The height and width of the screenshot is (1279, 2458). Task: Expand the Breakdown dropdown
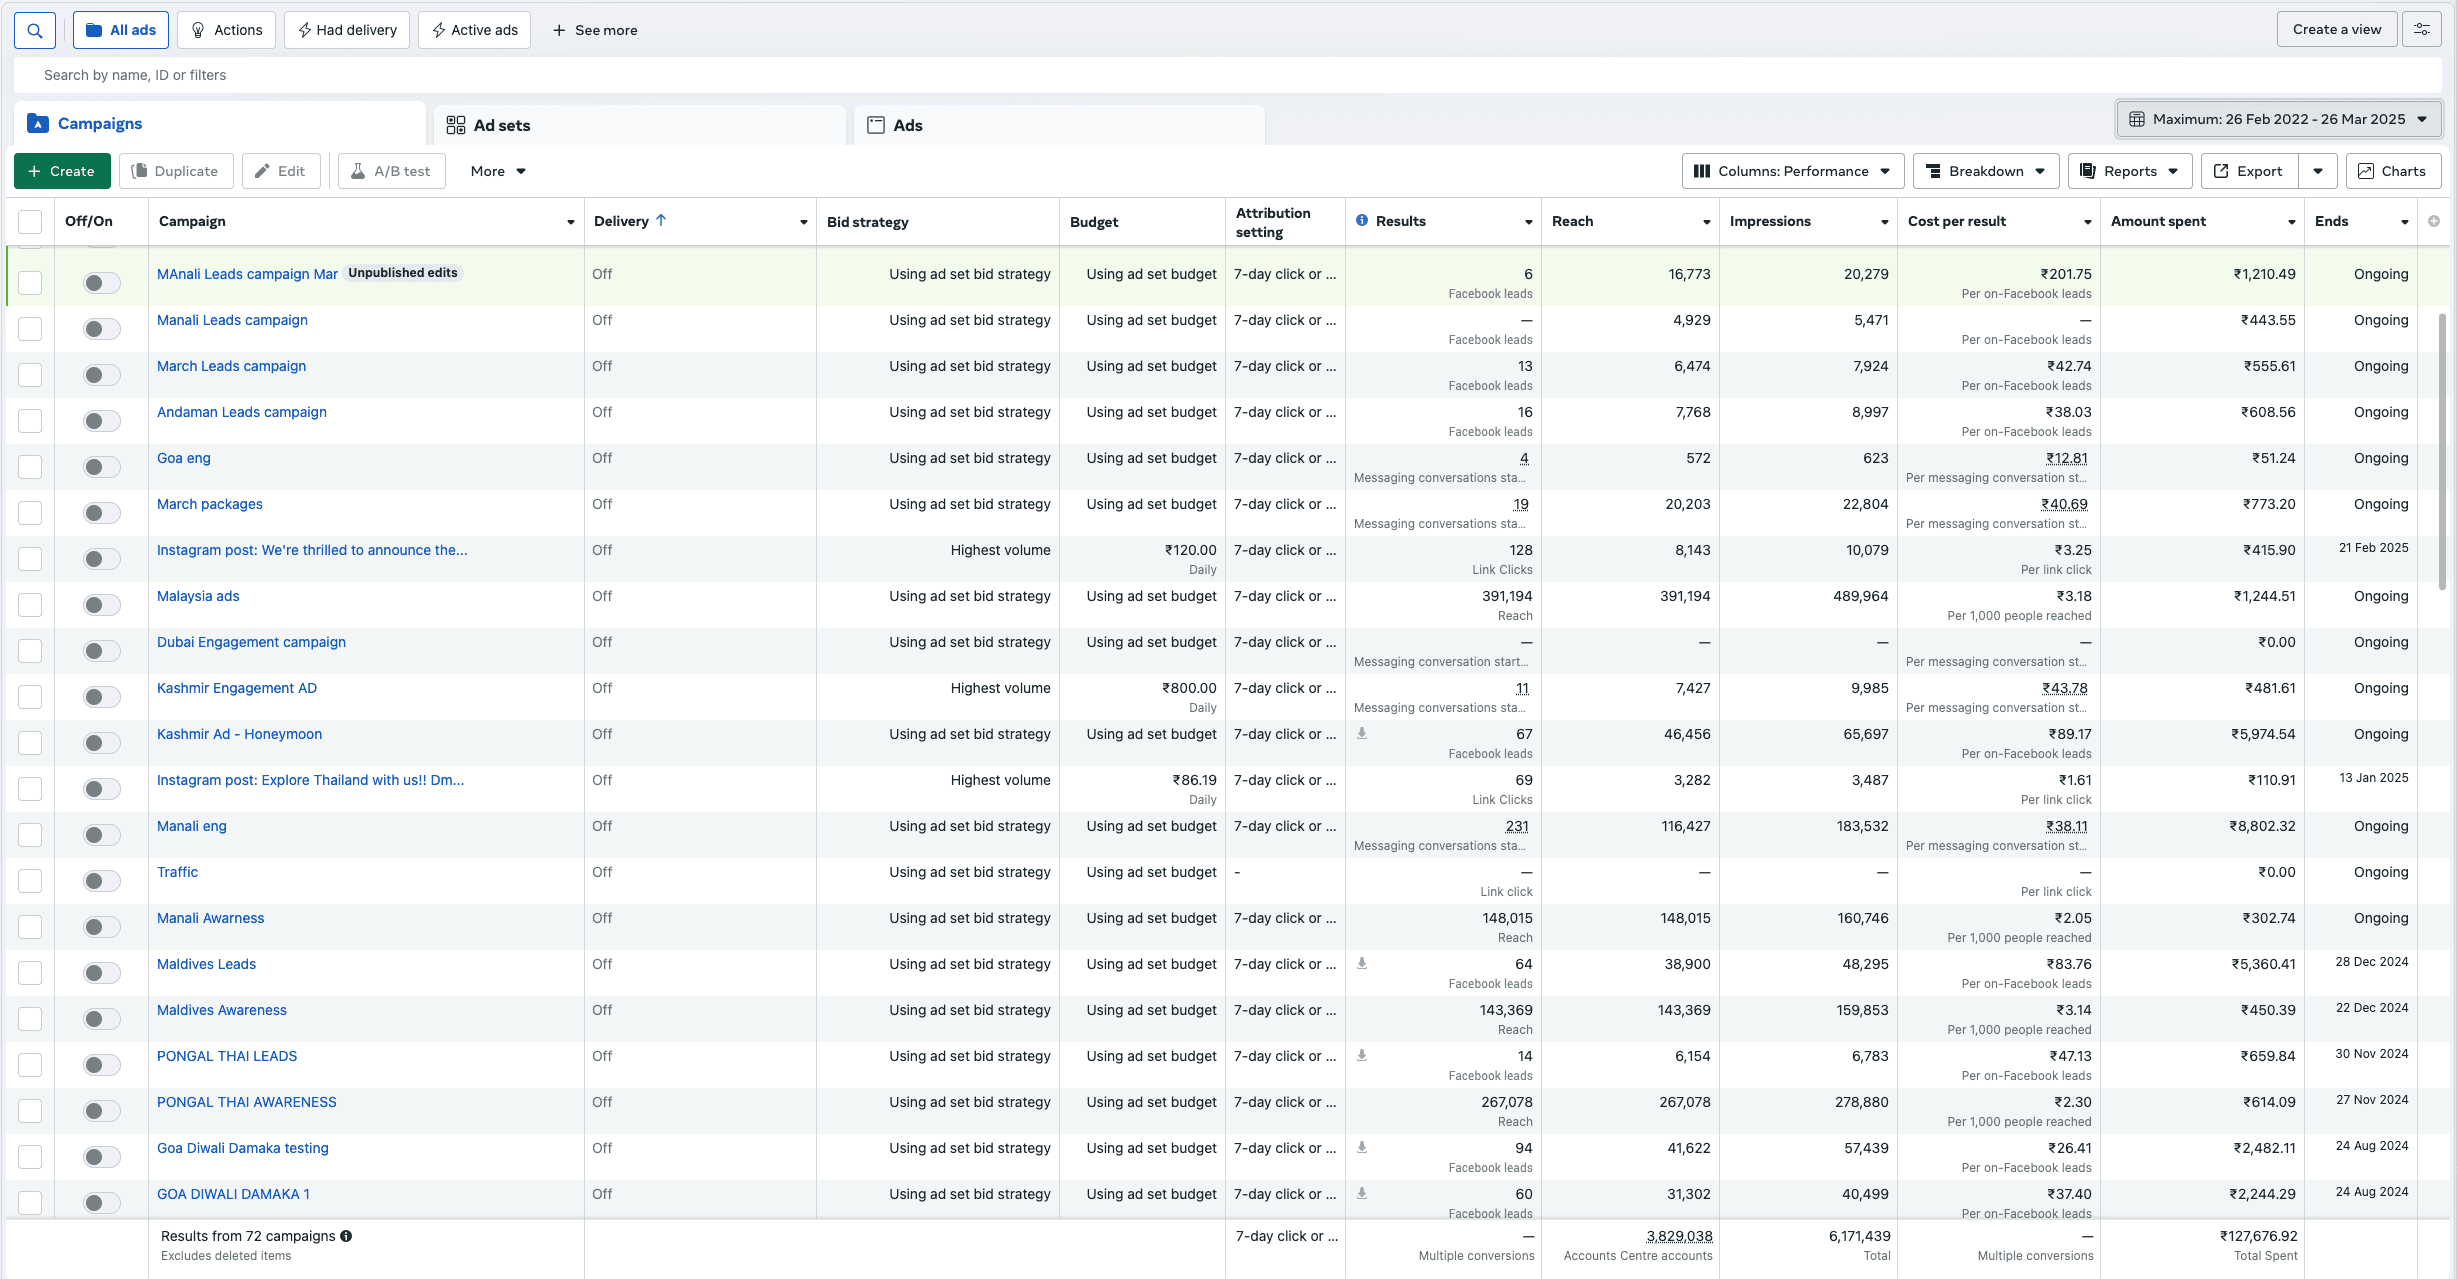(1985, 171)
